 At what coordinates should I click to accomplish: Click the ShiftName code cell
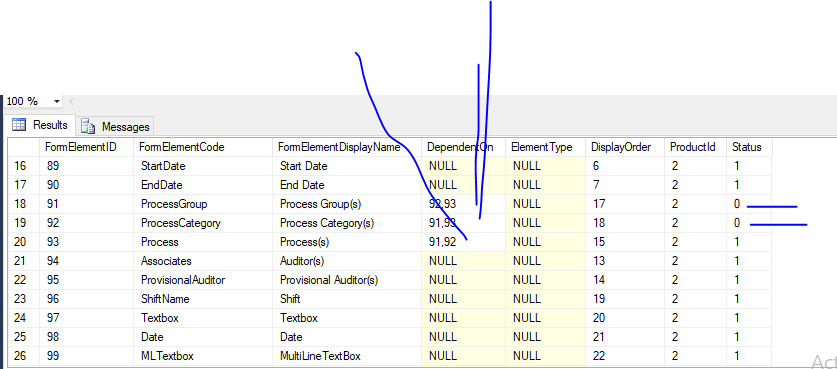(203, 299)
